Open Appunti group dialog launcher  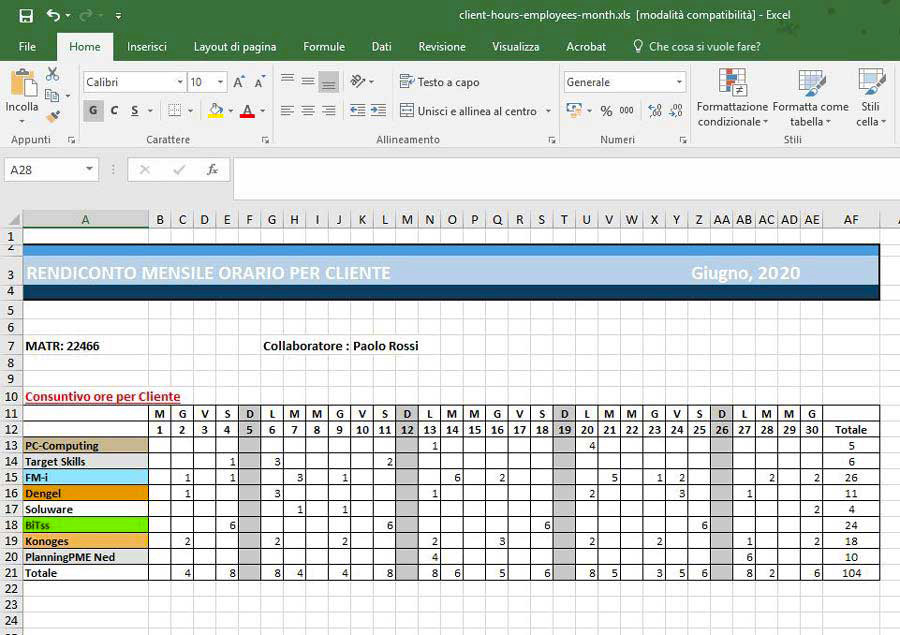click(71, 140)
